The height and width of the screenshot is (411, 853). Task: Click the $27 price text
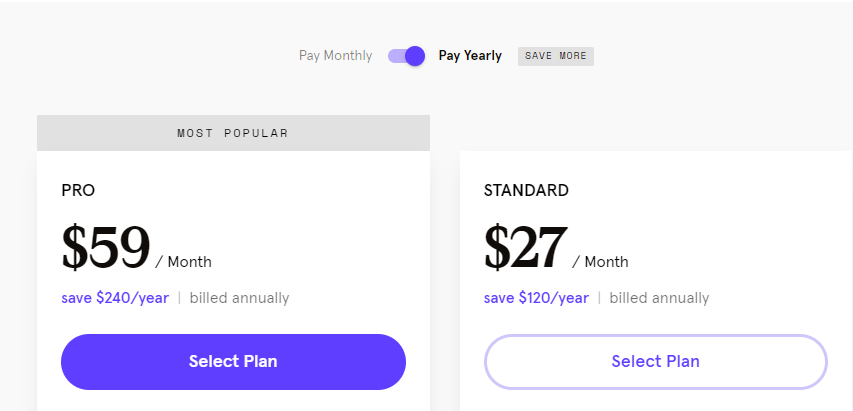(x=526, y=248)
